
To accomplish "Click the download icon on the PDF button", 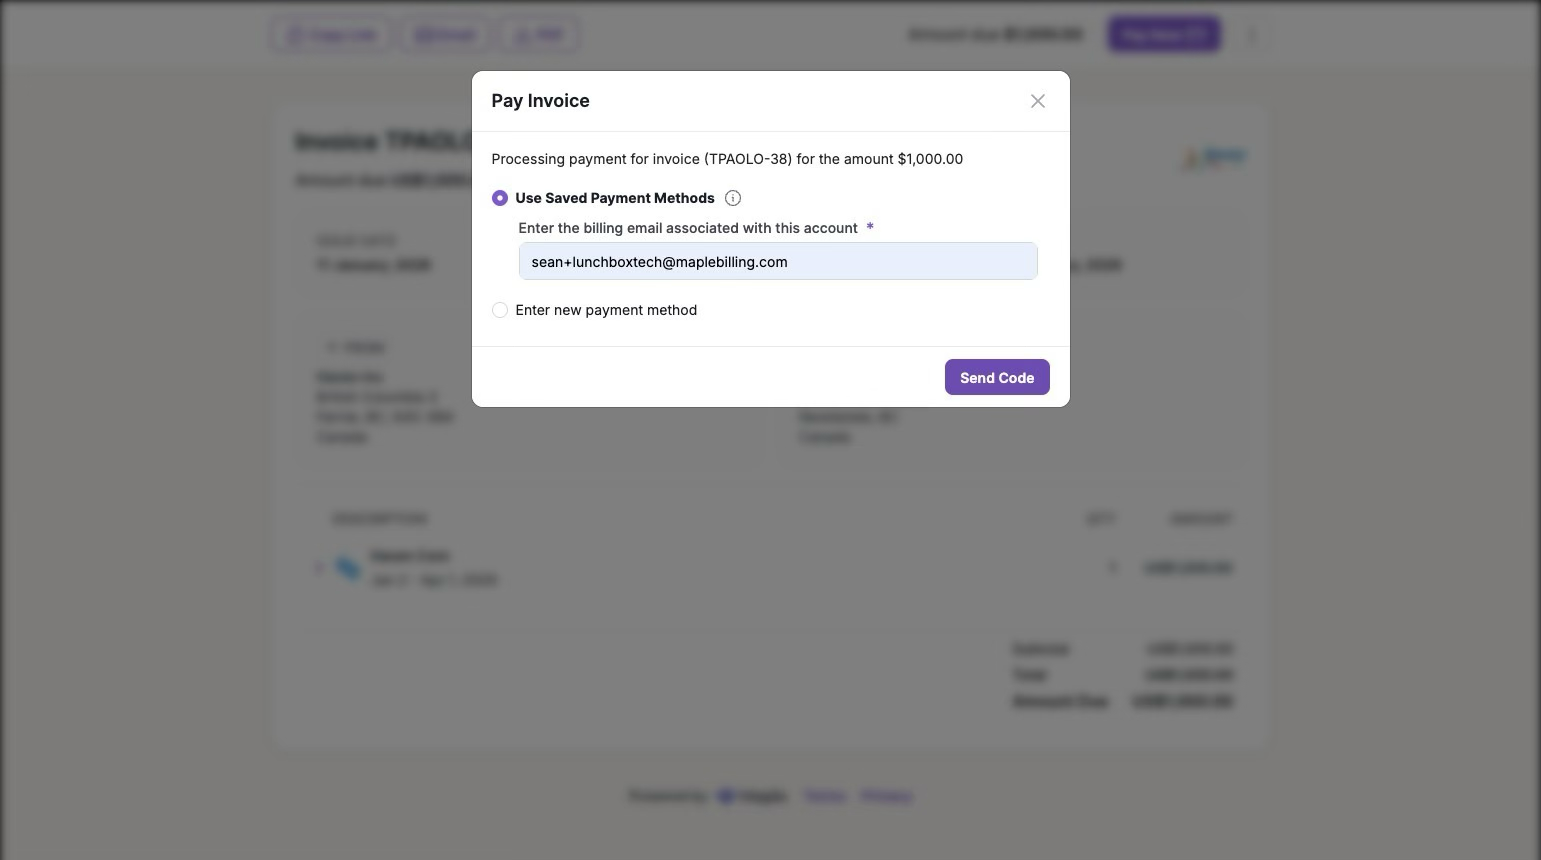I will 522,35.
